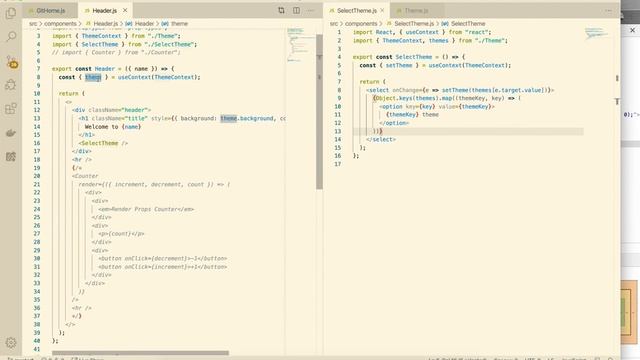
Task: Close the Header.js tab
Action: pyautogui.click(x=125, y=10)
